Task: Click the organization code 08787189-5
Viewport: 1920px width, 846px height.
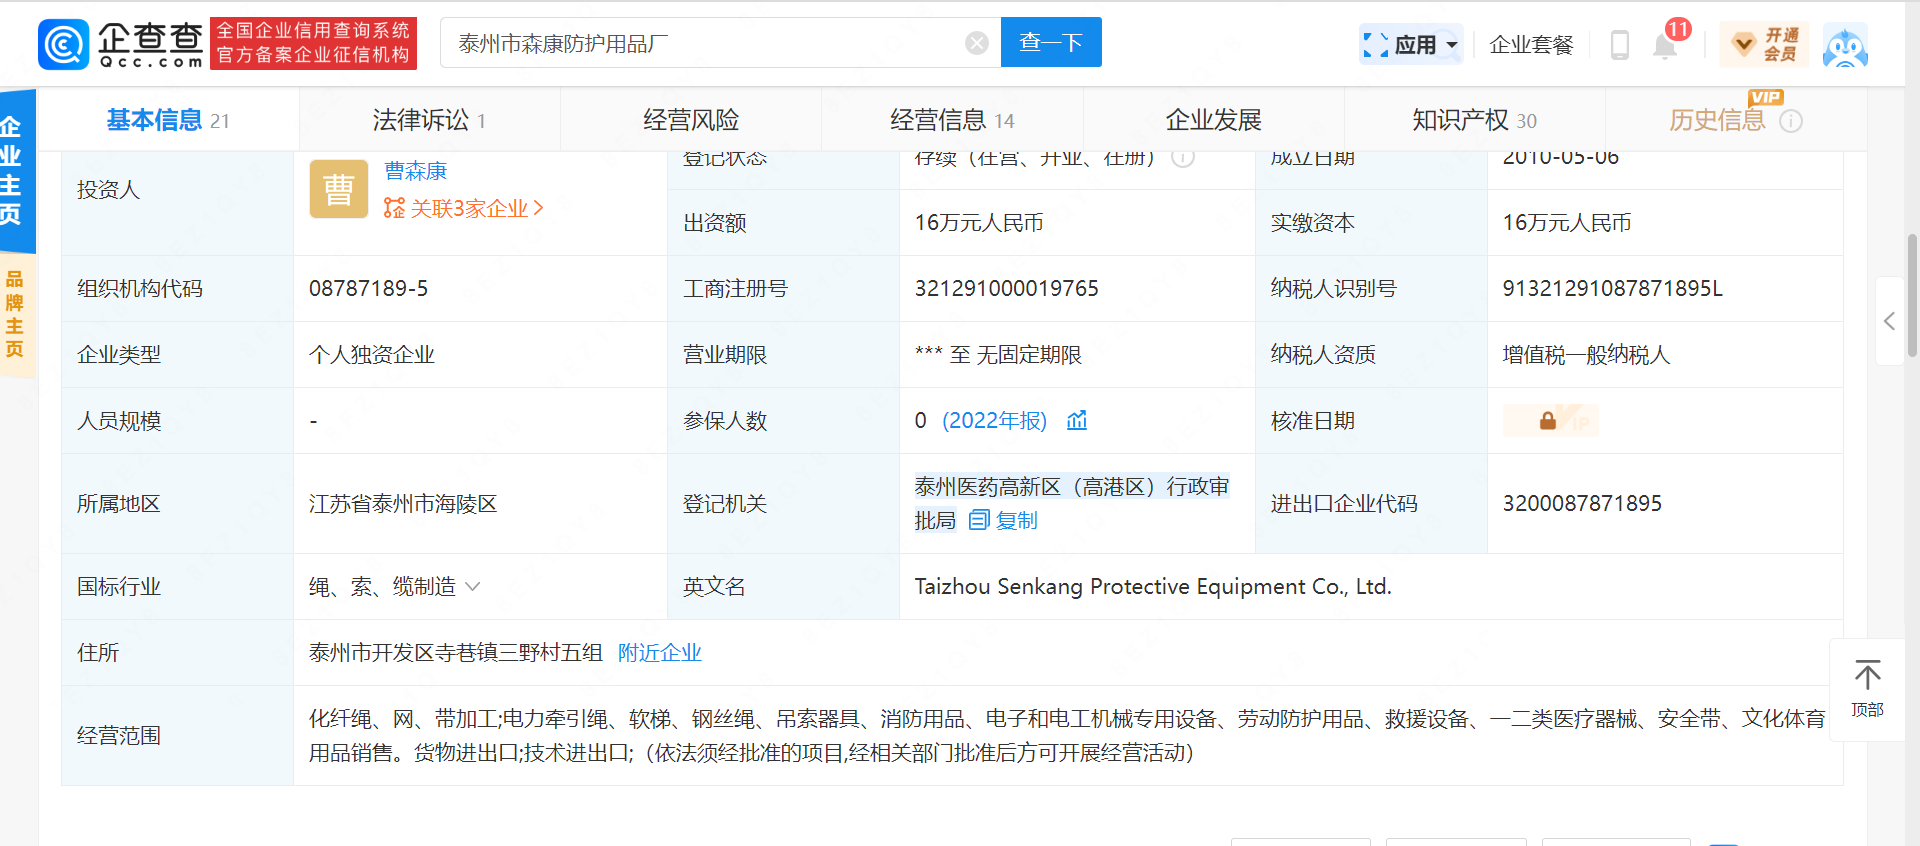Action: click(x=368, y=289)
